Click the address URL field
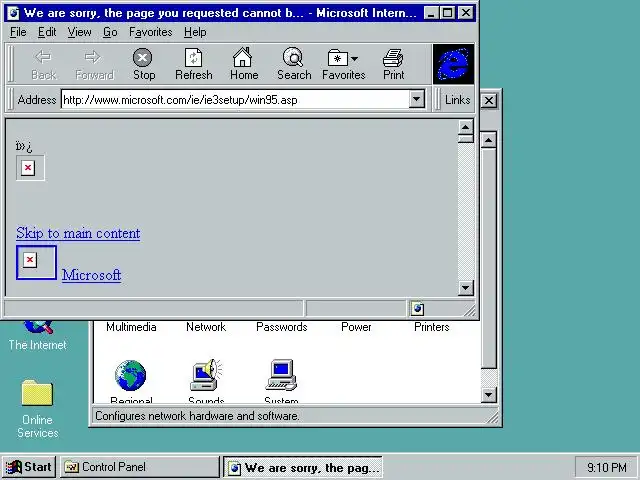 click(235, 100)
